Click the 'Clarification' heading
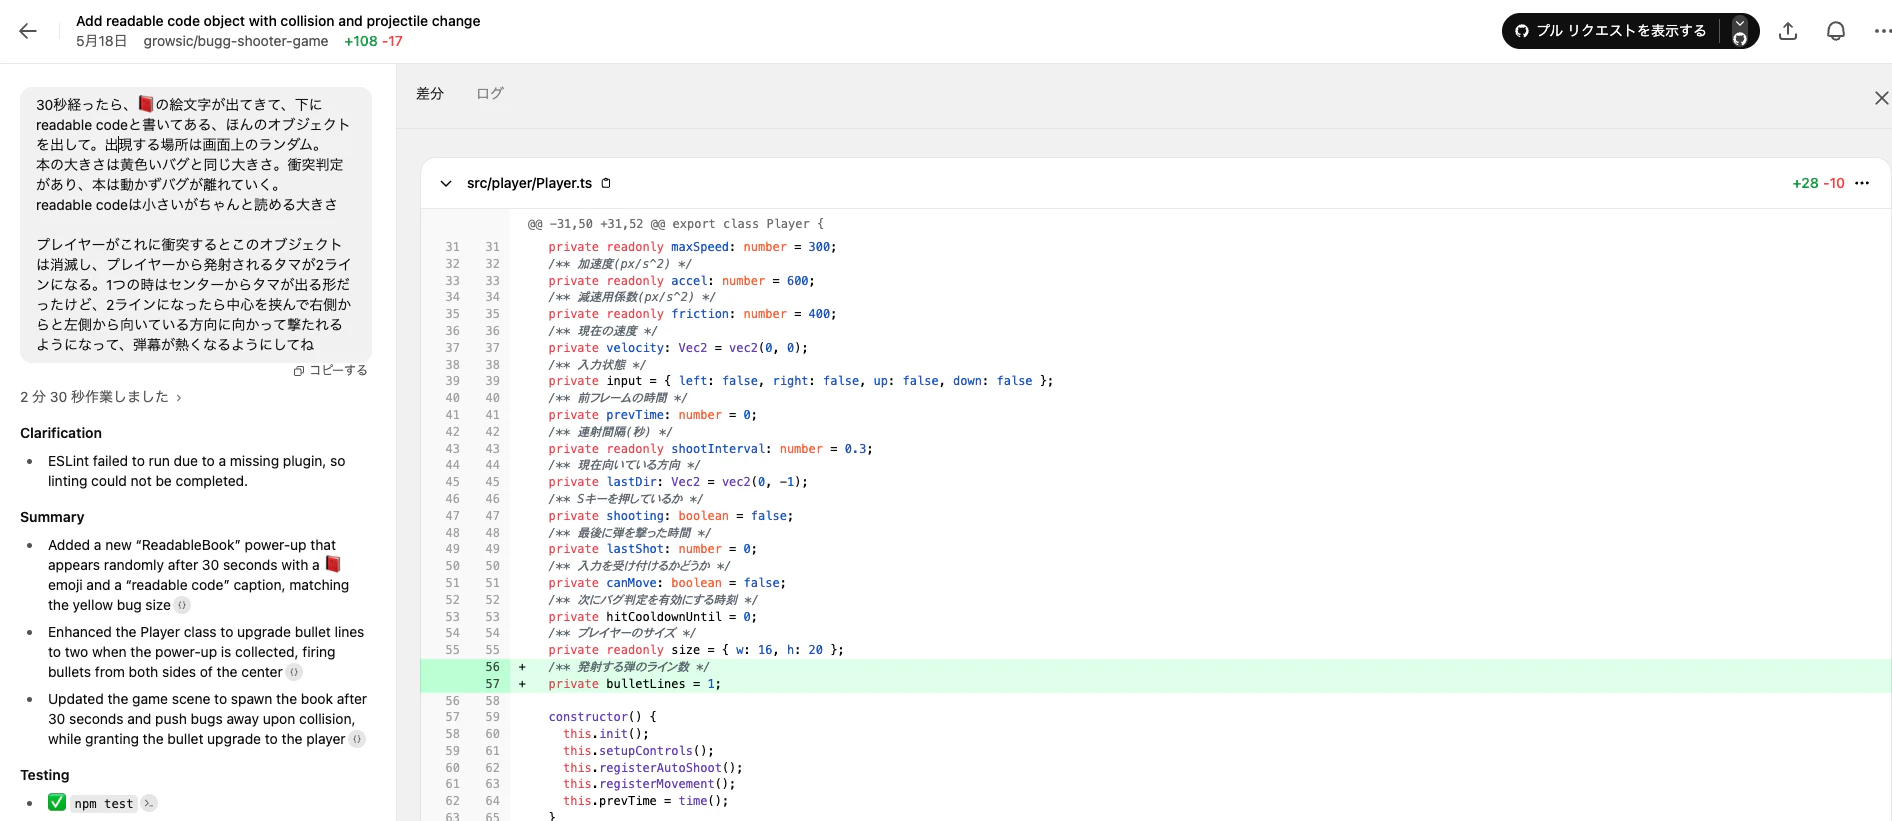 point(61,433)
